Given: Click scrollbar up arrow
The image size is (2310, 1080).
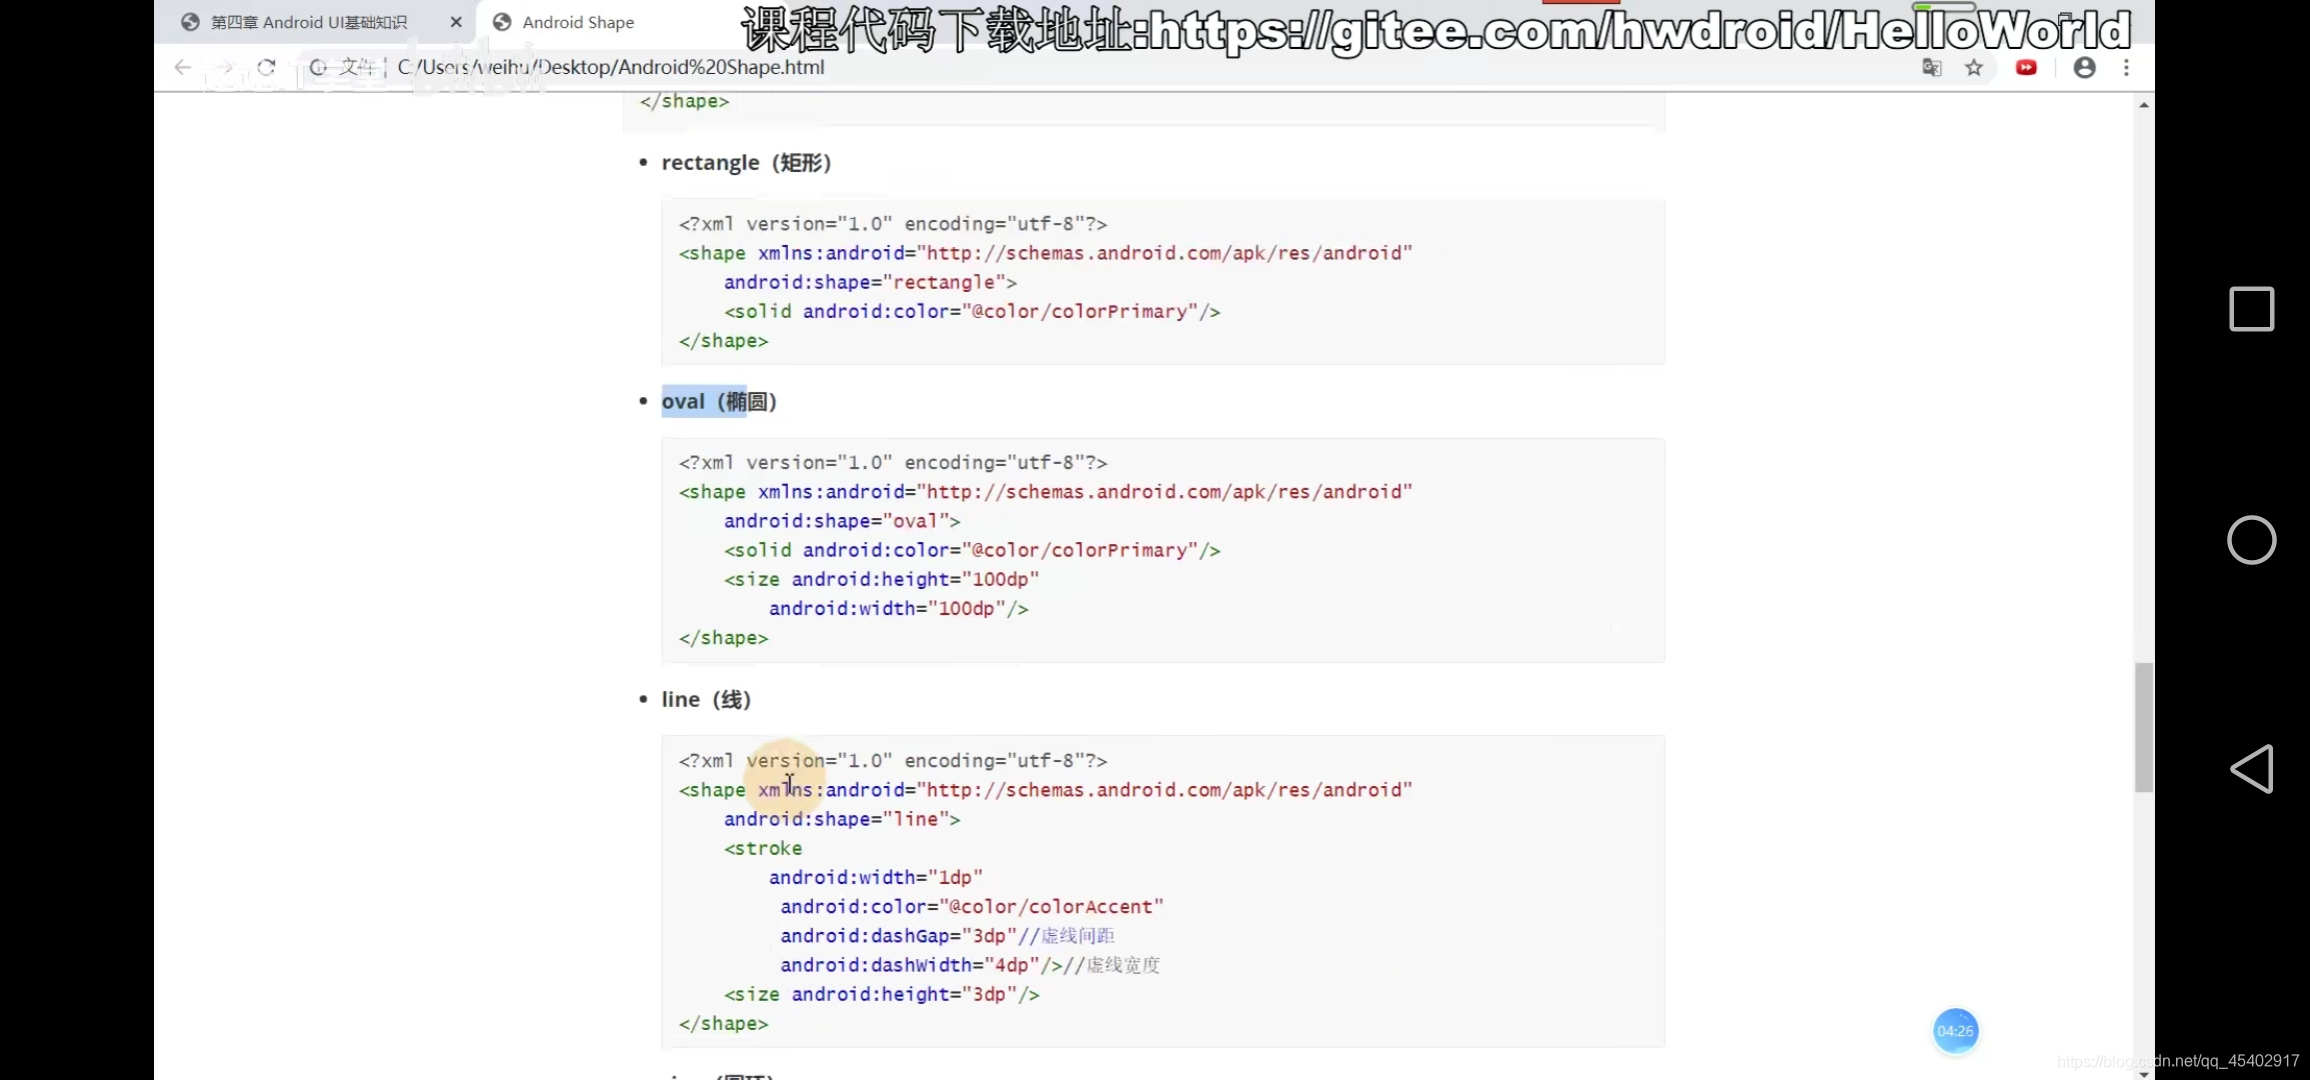Looking at the screenshot, I should coord(2143,105).
